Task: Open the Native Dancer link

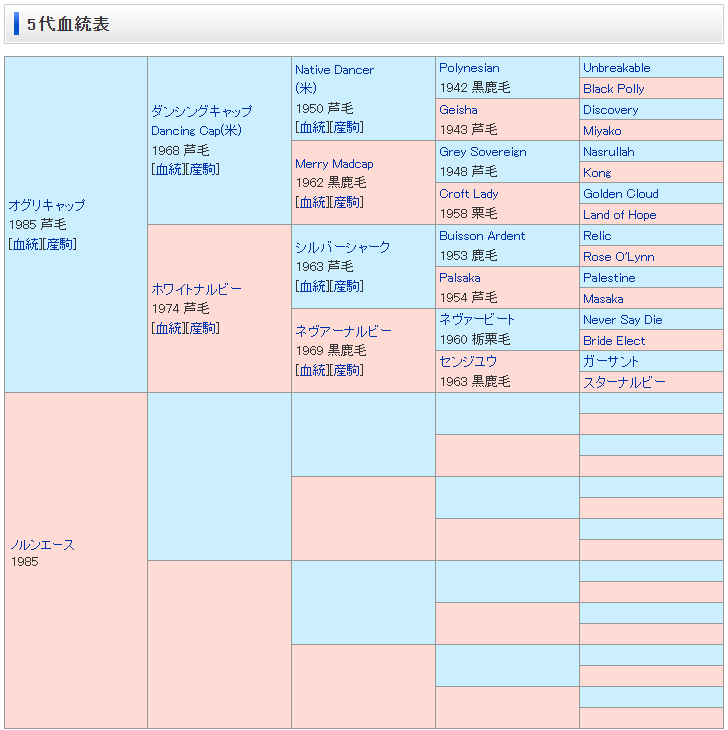Action: click(x=334, y=70)
